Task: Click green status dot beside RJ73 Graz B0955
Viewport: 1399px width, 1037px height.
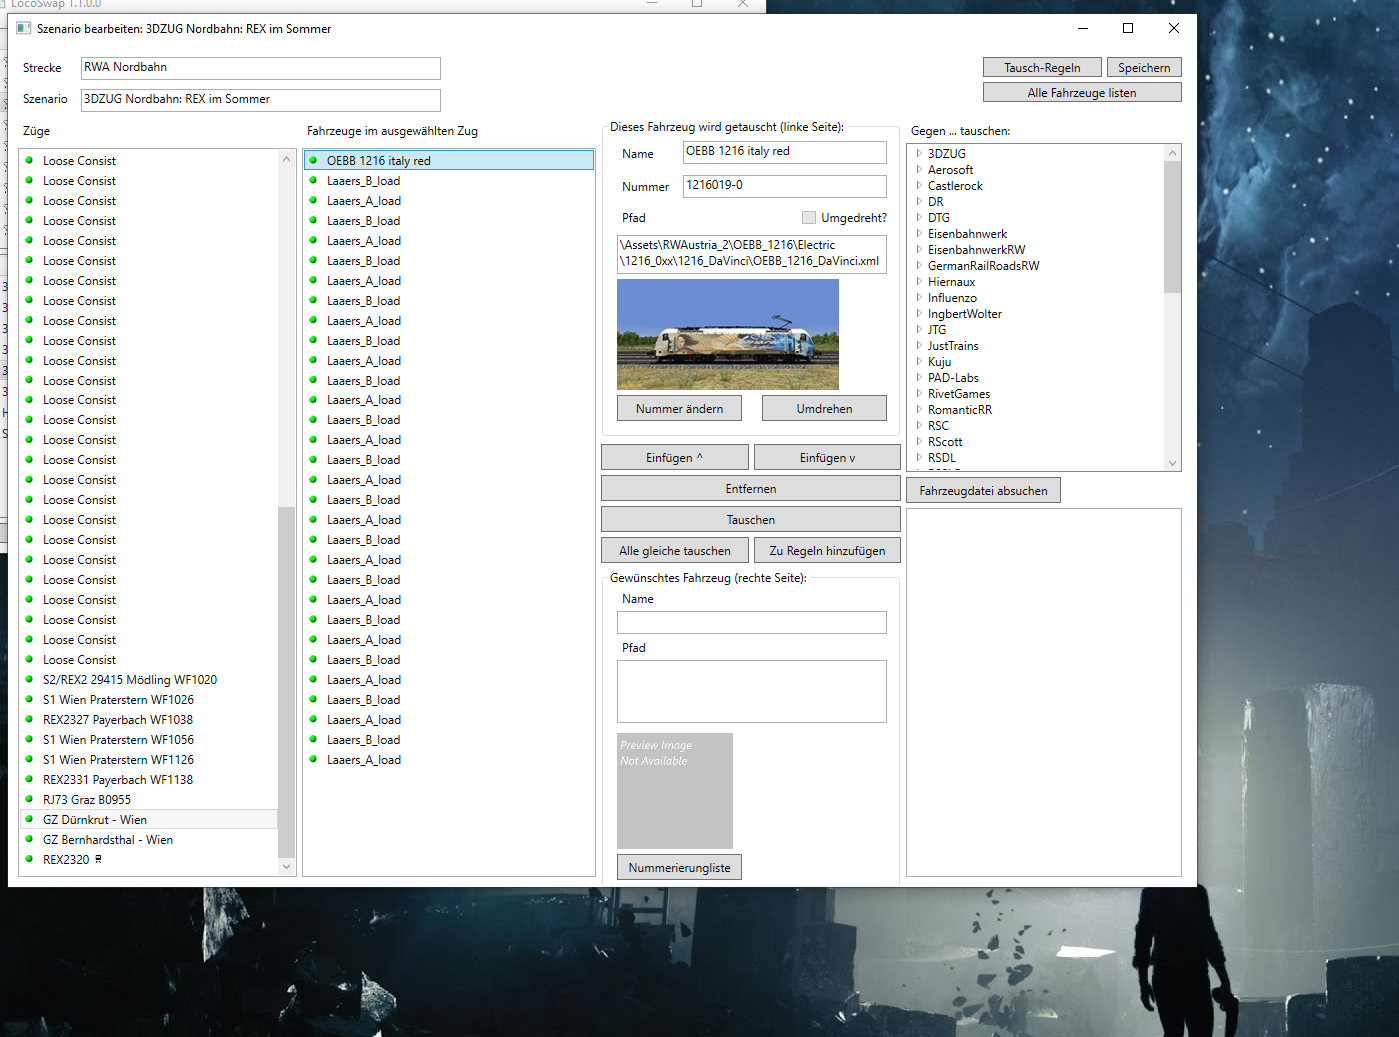Action: [x=29, y=799]
